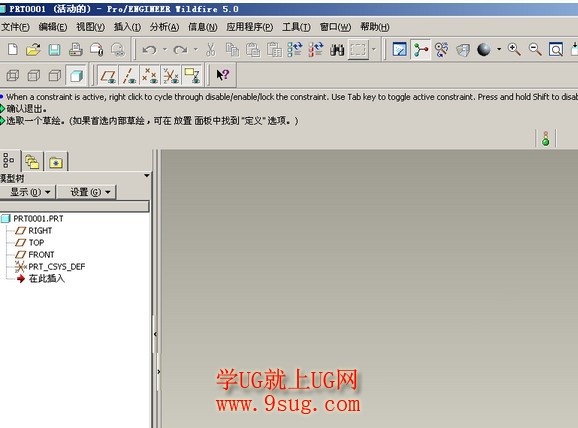Viewport: 578px width, 428px height.
Task: Switch to the Model Tree navigator tab
Action: coord(9,161)
